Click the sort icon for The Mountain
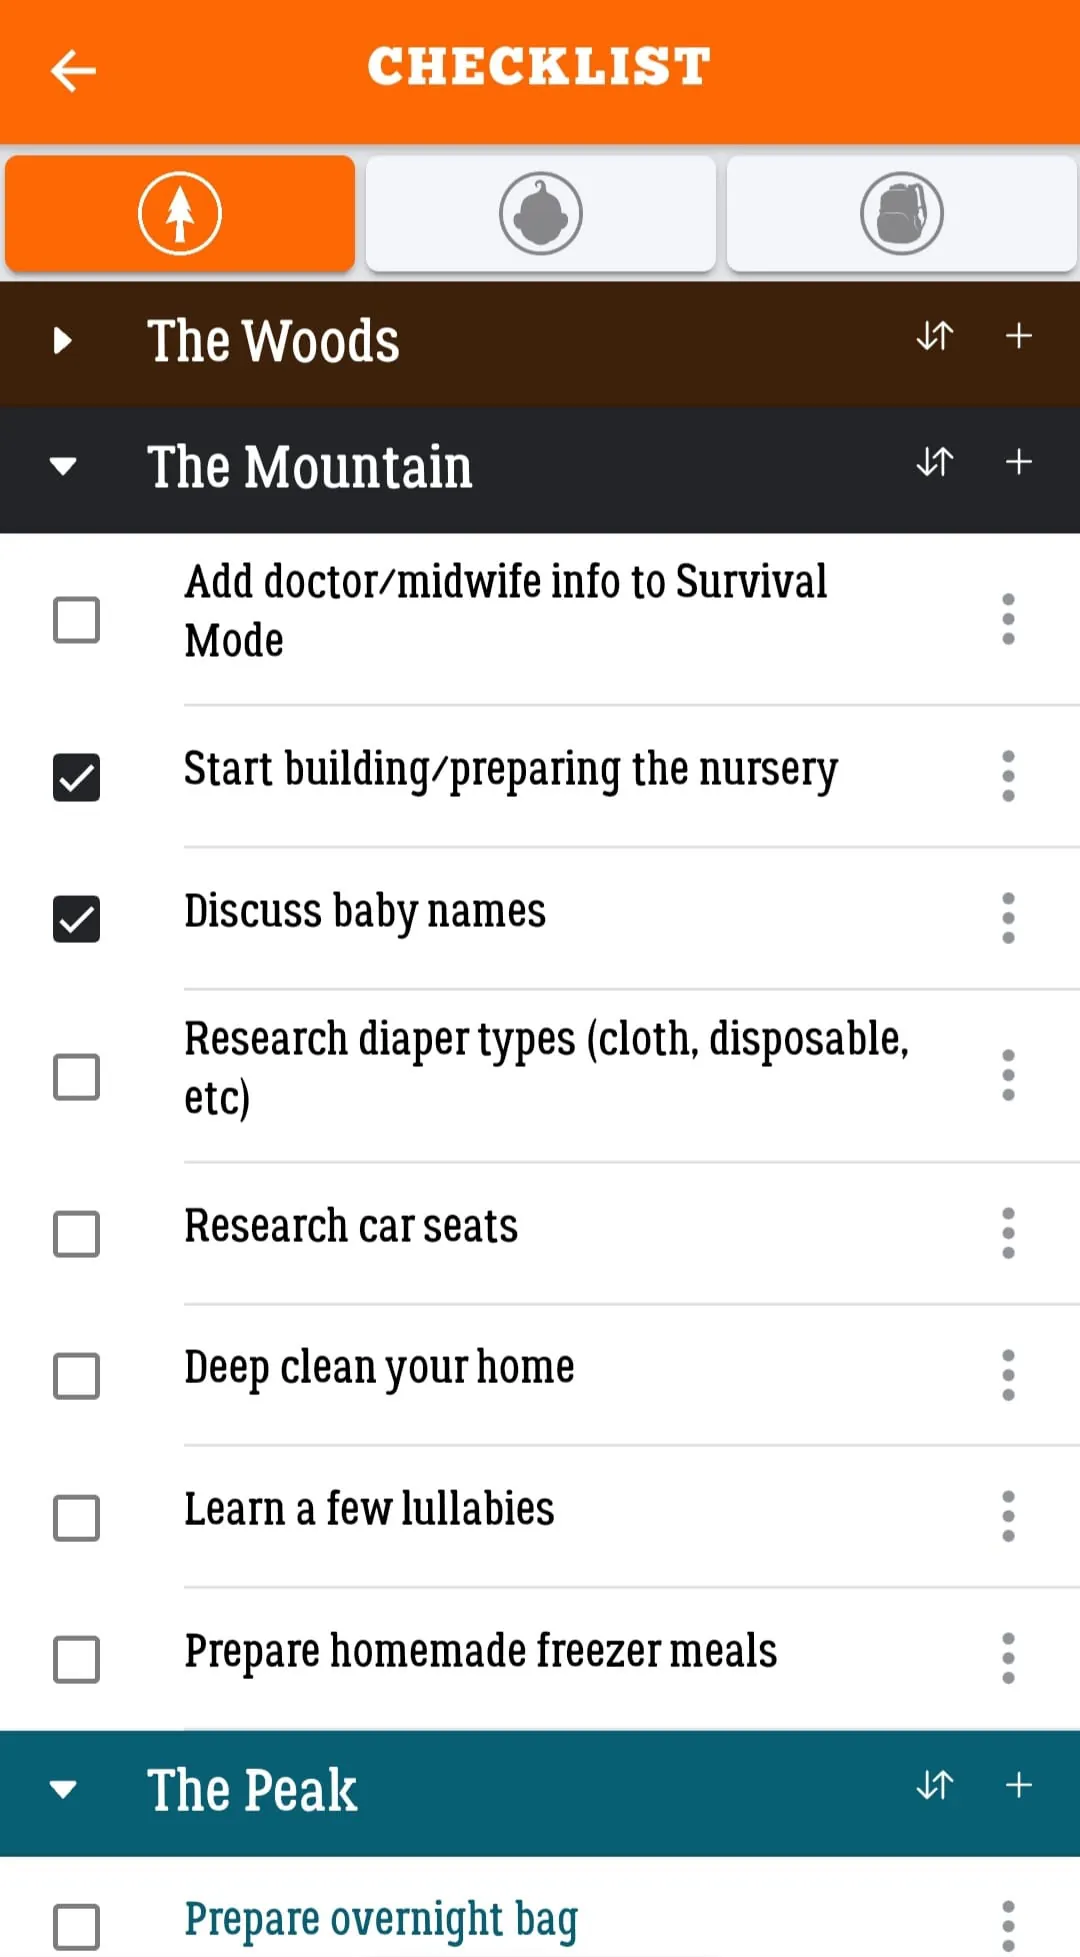The image size is (1080, 1957). point(935,463)
